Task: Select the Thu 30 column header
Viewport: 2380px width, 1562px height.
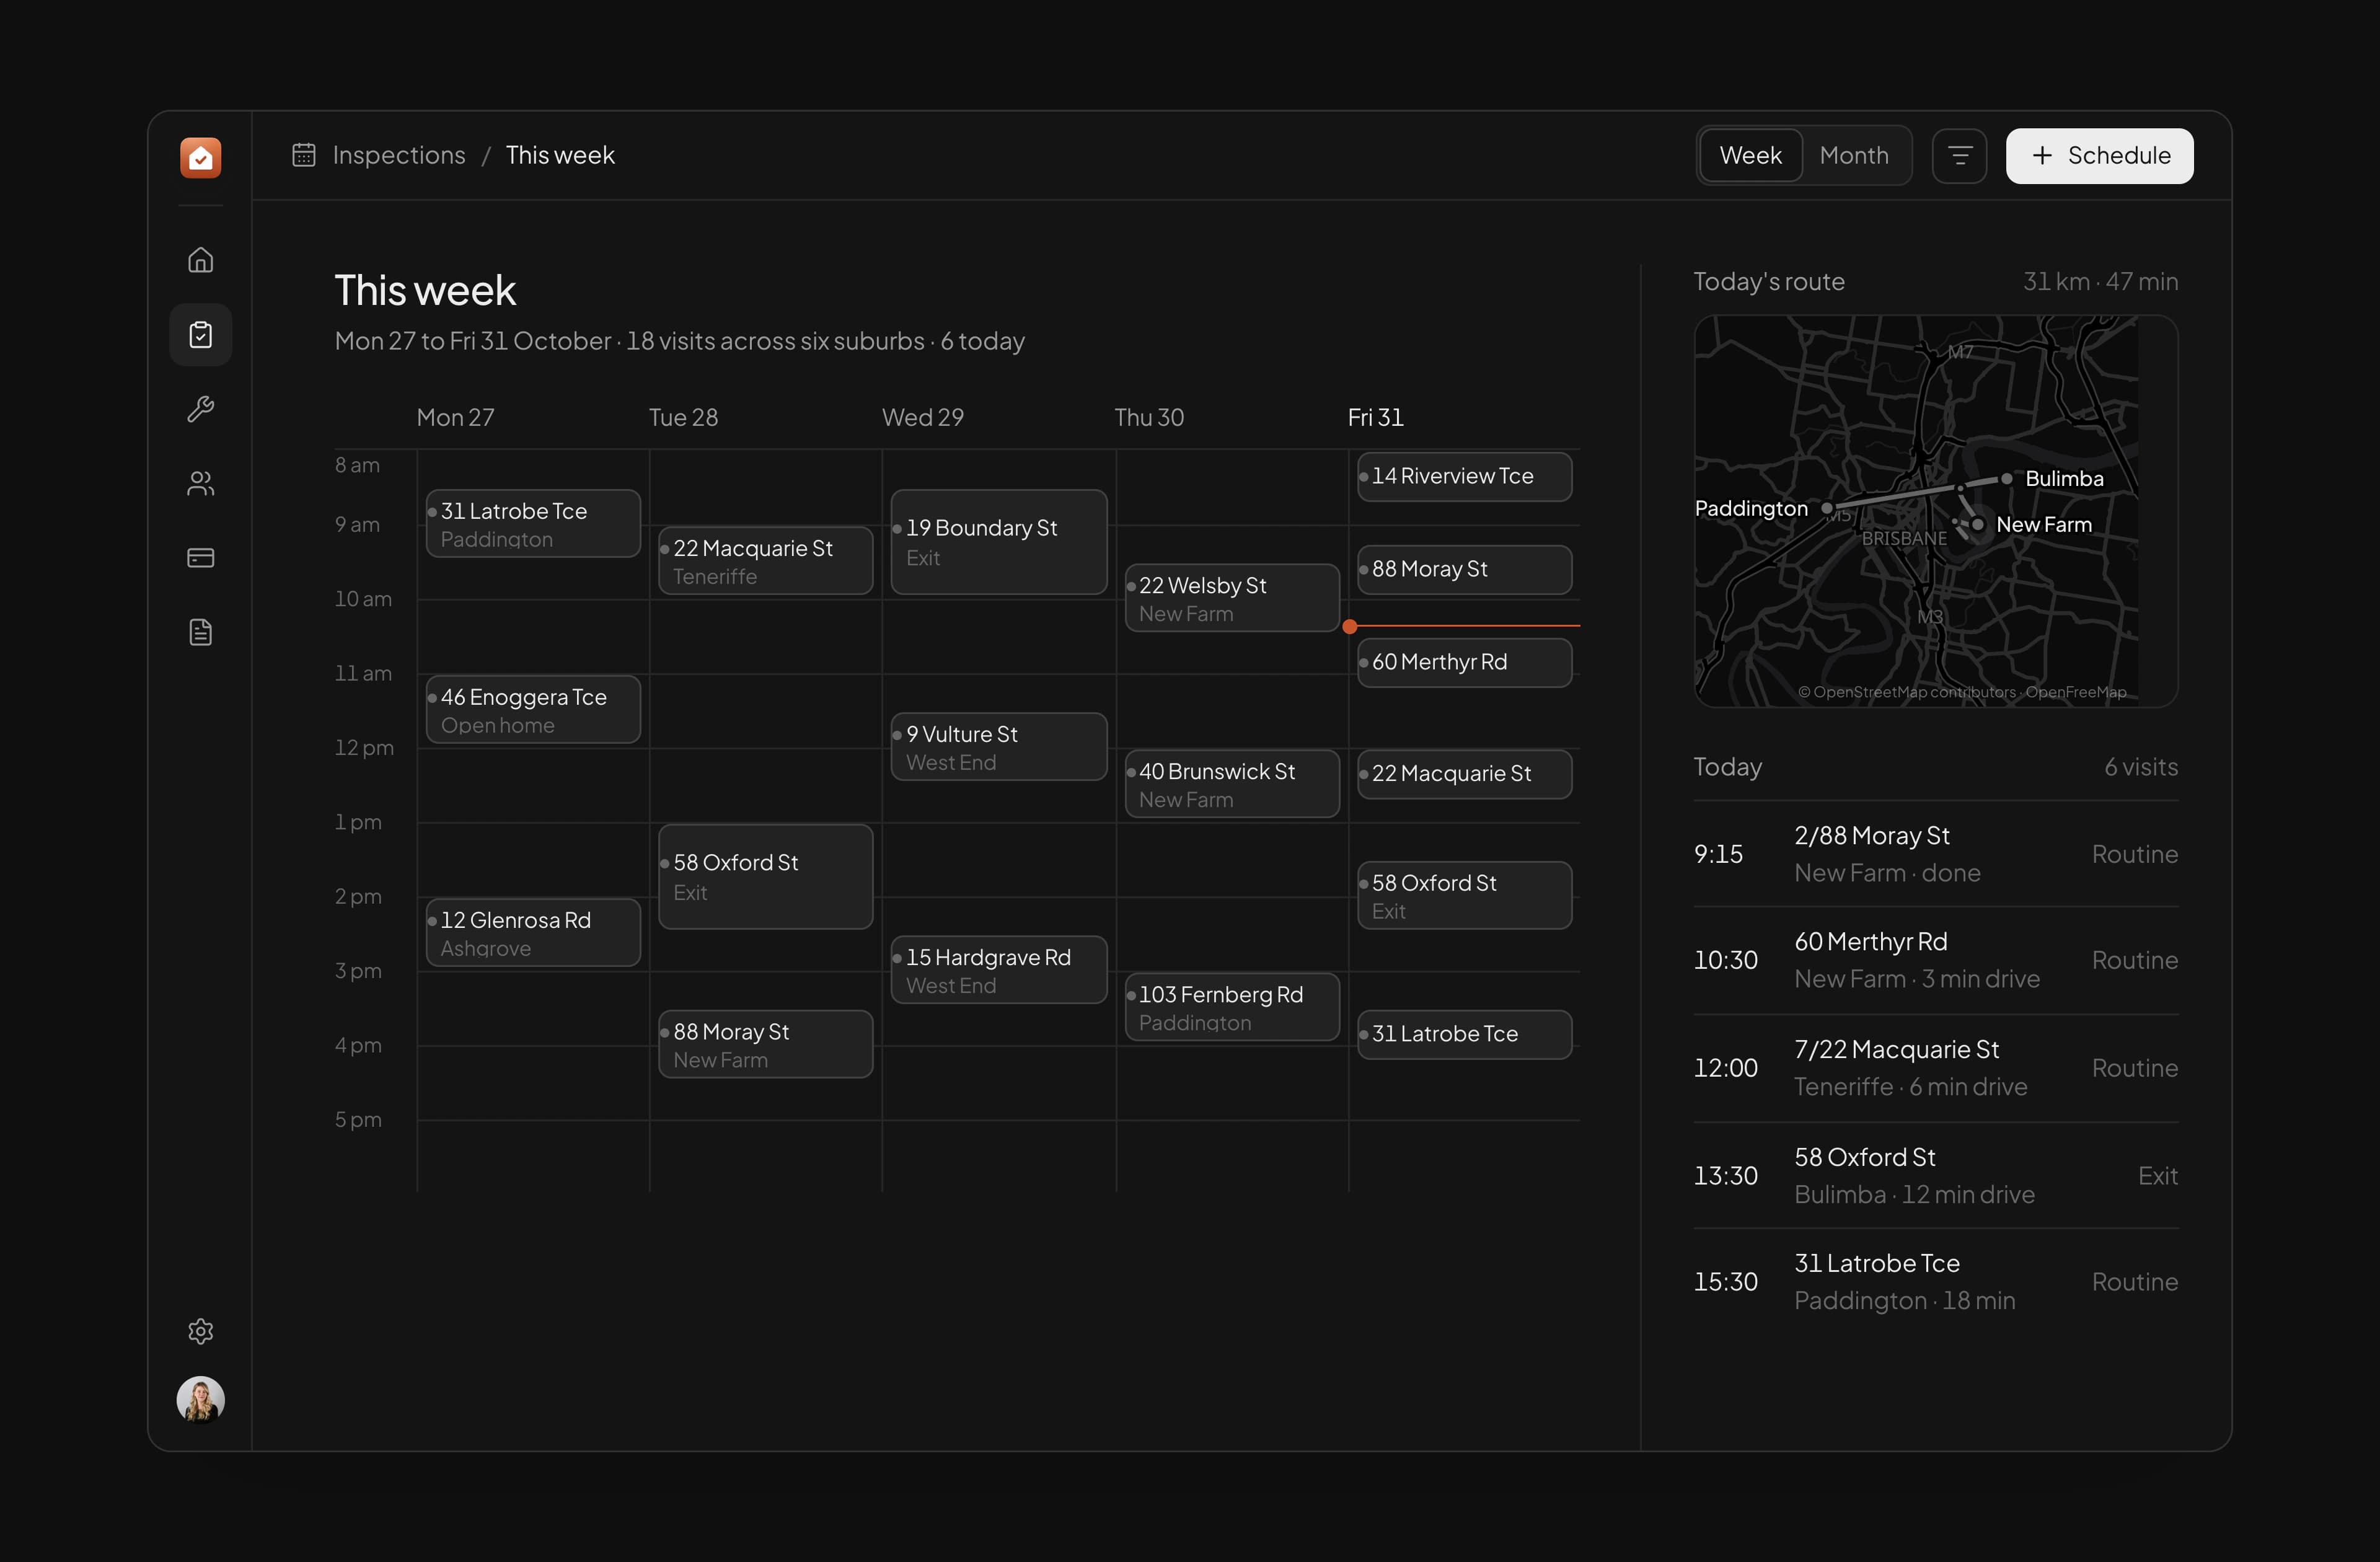Action: pyautogui.click(x=1149, y=417)
